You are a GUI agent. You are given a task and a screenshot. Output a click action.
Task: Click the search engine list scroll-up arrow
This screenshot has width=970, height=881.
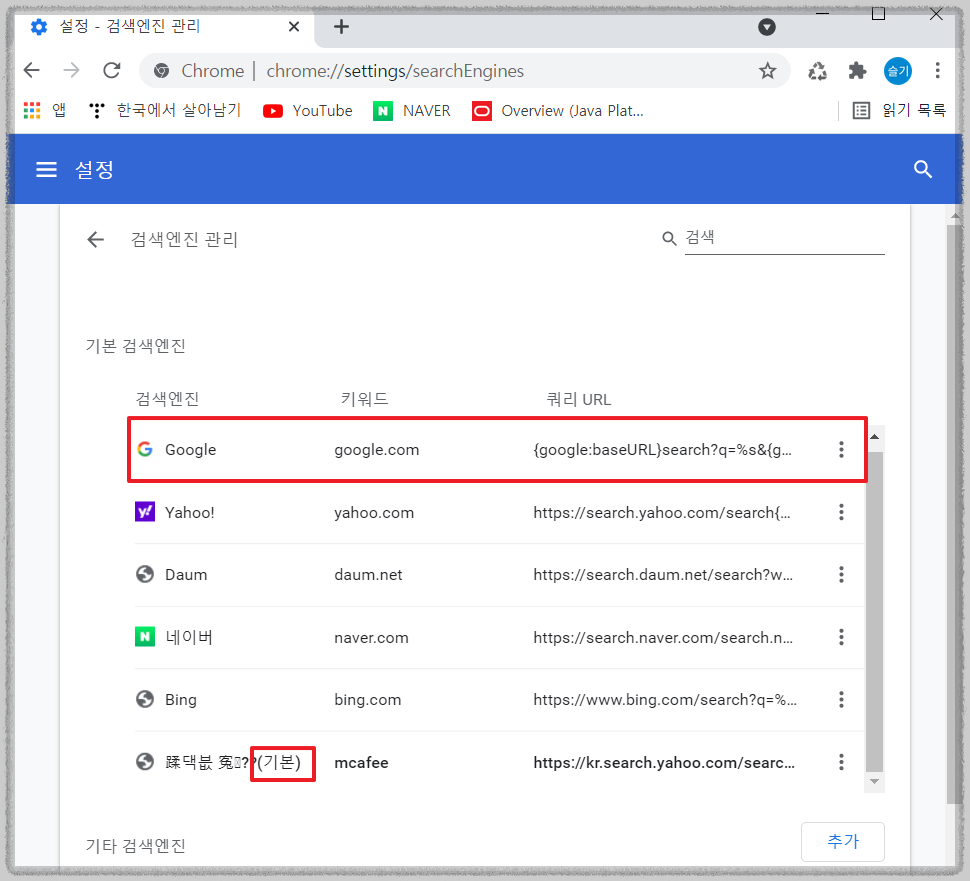pyautogui.click(x=874, y=437)
